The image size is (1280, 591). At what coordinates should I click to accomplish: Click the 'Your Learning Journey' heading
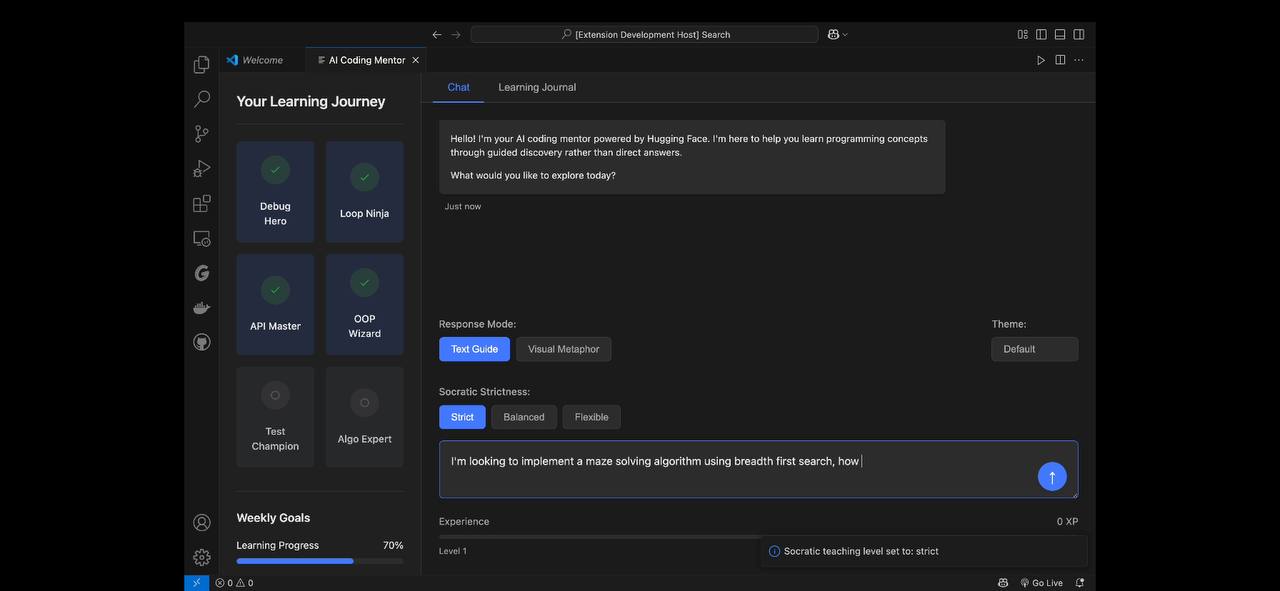[311, 101]
